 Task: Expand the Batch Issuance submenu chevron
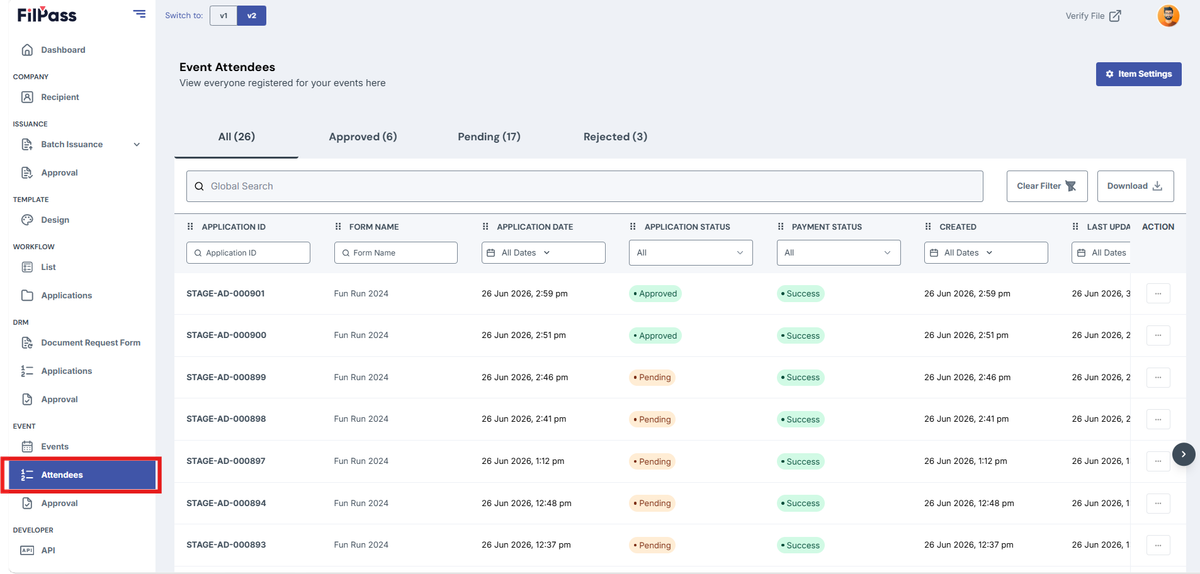coord(137,145)
